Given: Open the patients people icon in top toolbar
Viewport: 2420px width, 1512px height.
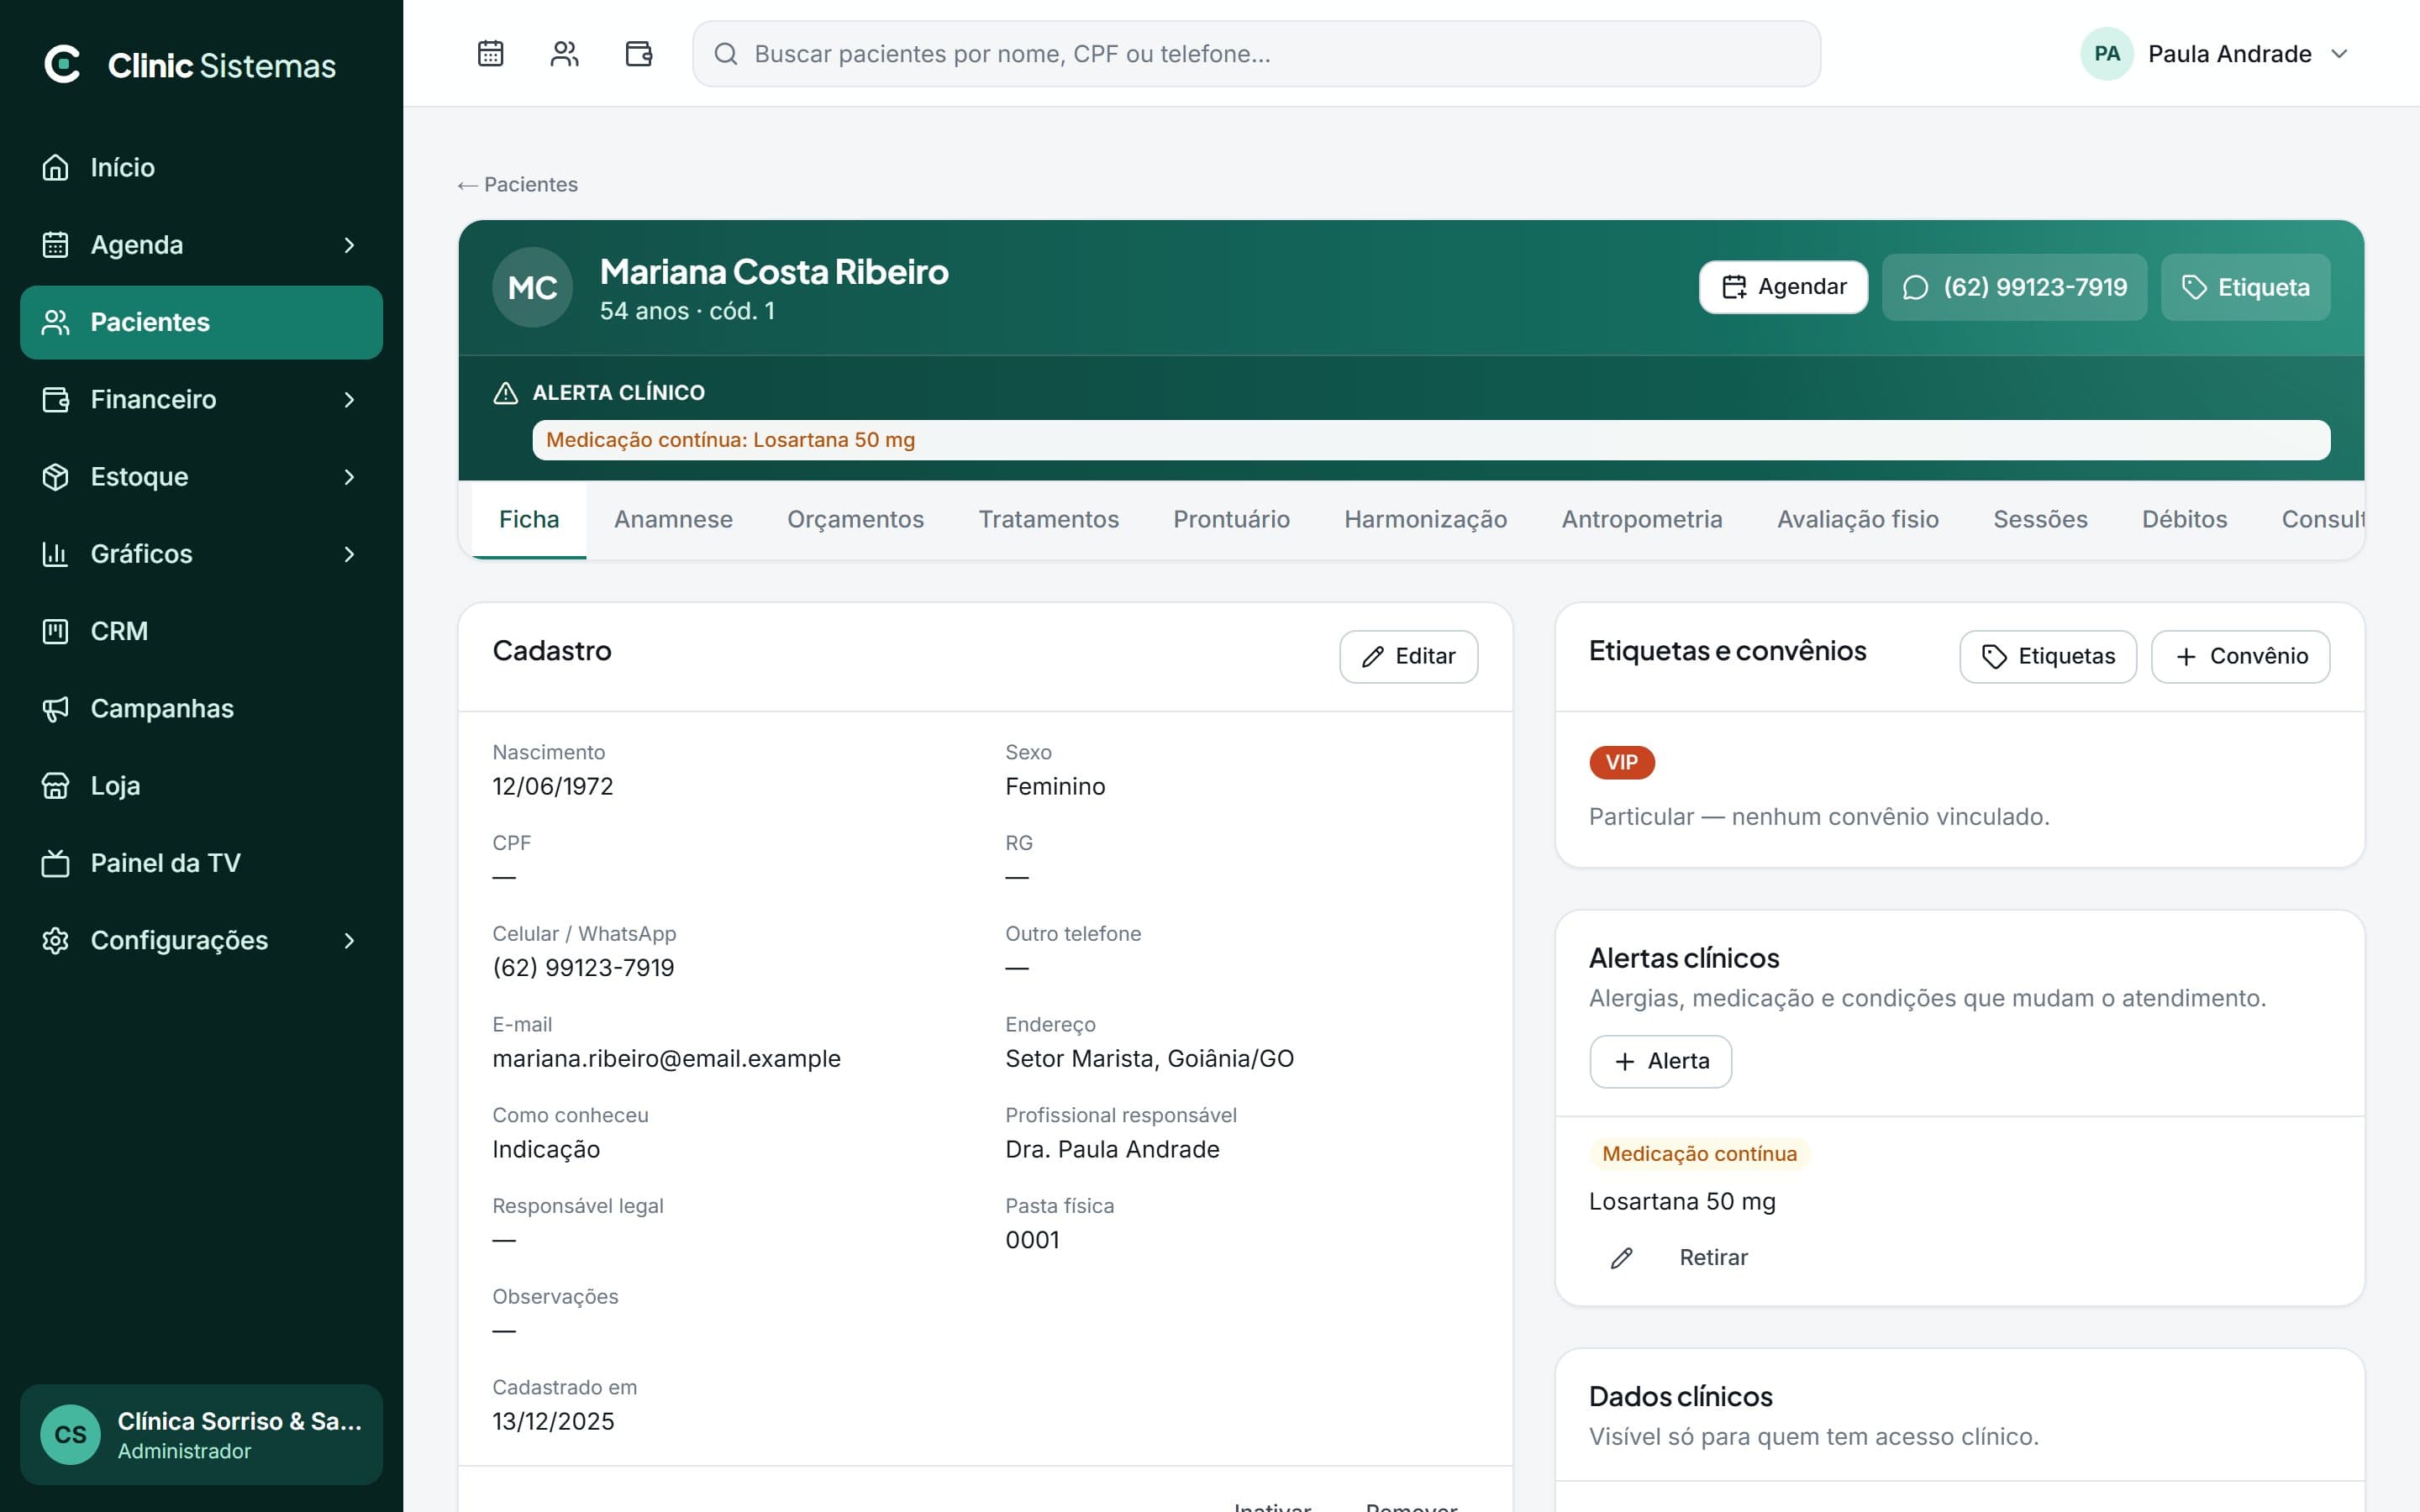Looking at the screenshot, I should 564,53.
